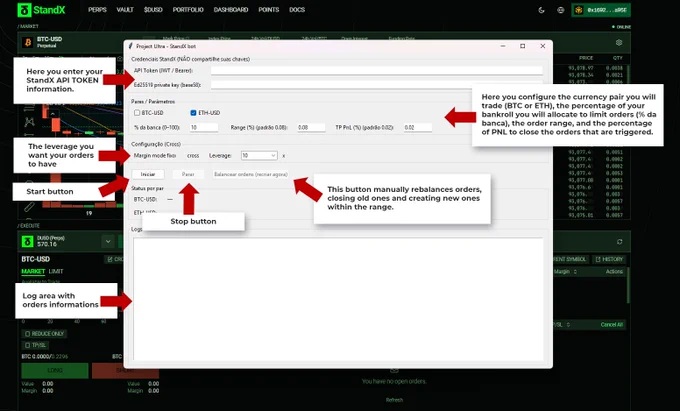Open the language globe icon in the header
Screen dimensions: 680x411
pyautogui.click(x=561, y=10)
